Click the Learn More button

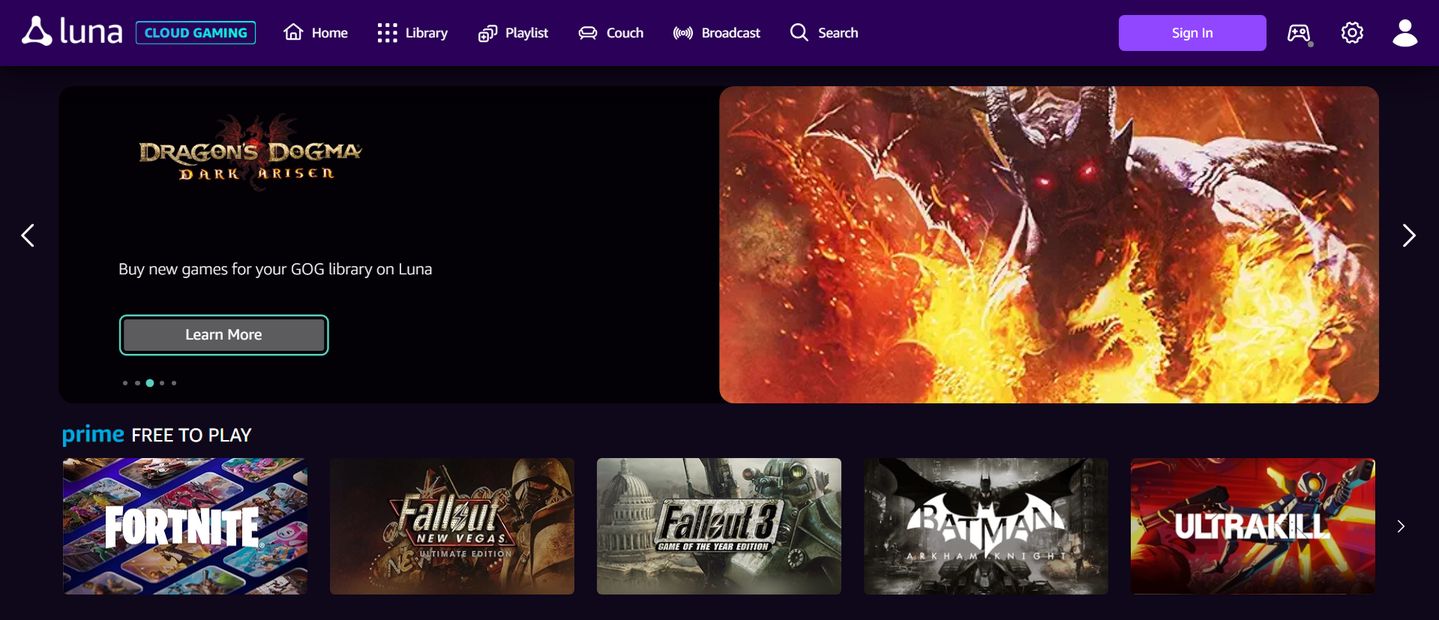tap(224, 335)
